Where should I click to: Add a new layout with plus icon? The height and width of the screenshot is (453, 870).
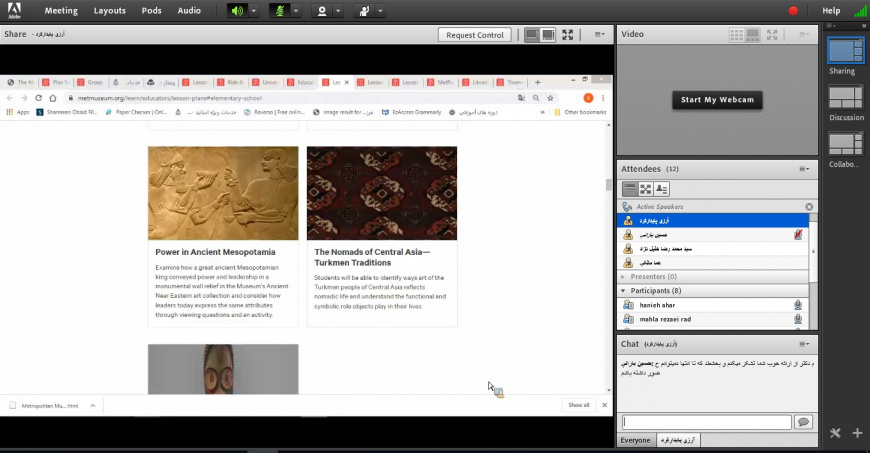point(857,433)
